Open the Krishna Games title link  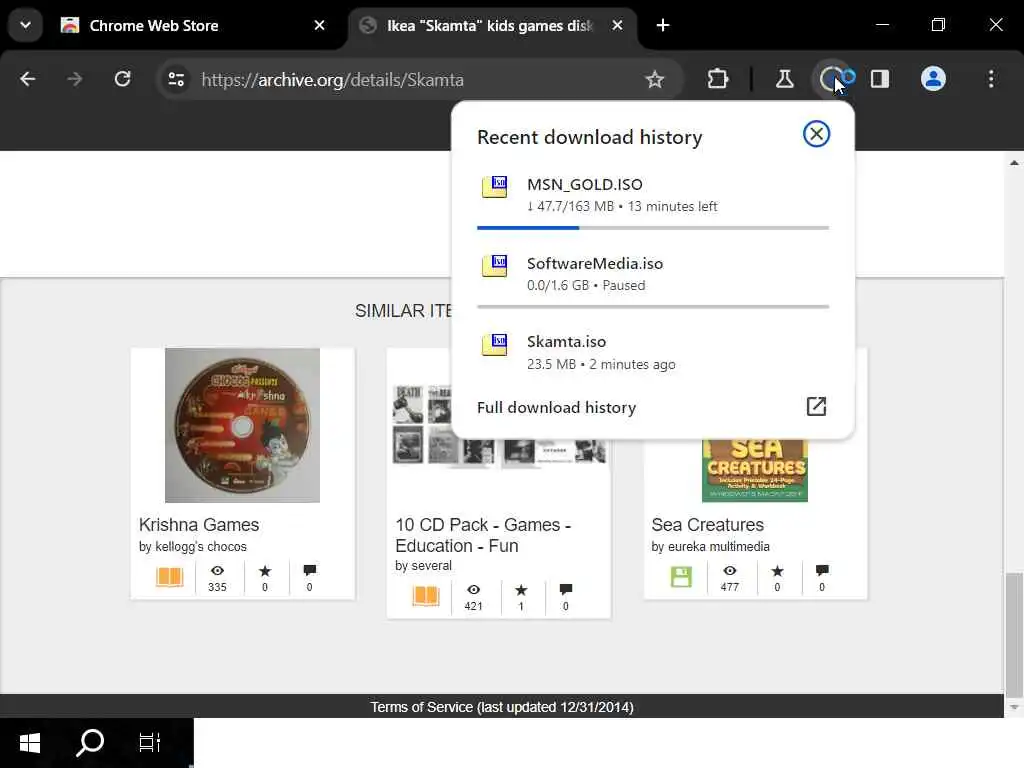click(199, 525)
